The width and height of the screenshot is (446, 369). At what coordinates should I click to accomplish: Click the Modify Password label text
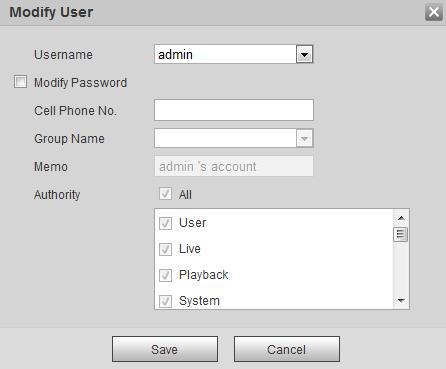pos(80,83)
